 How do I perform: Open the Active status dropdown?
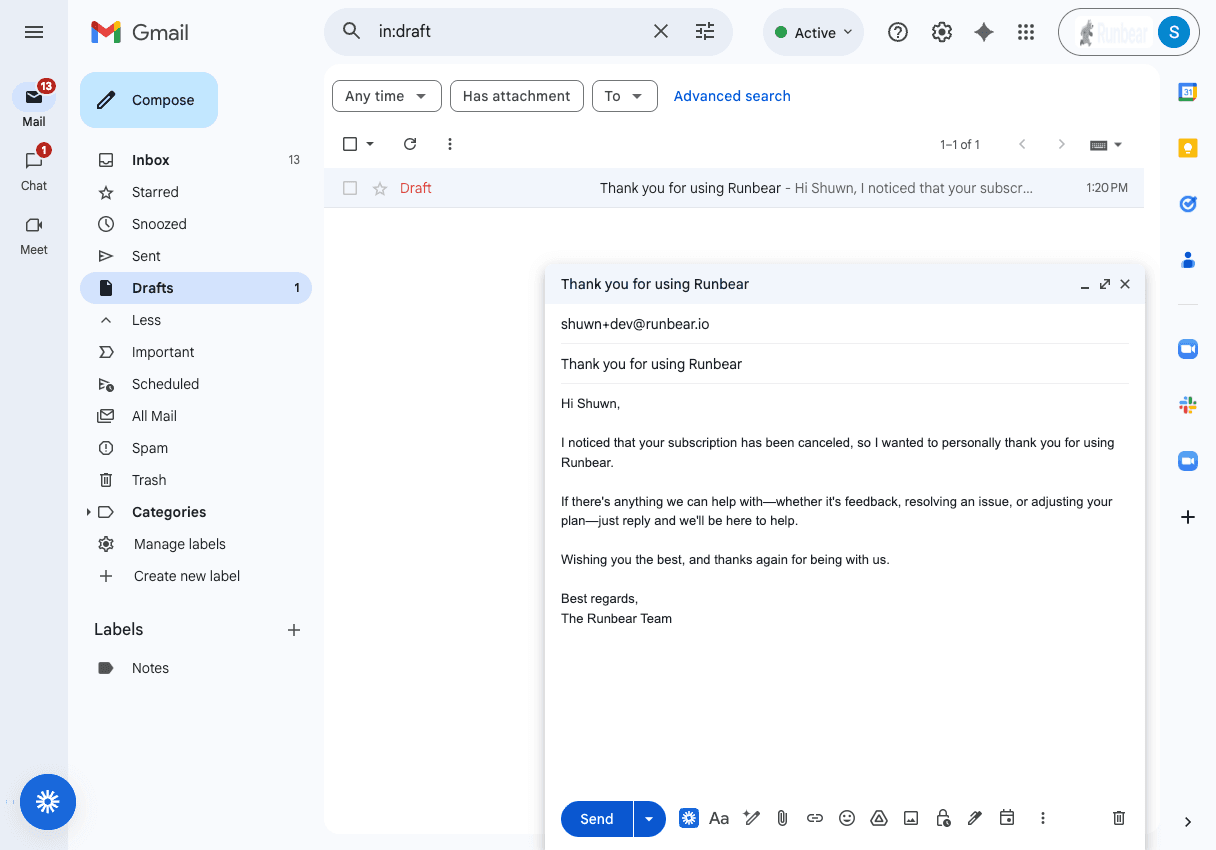point(814,32)
